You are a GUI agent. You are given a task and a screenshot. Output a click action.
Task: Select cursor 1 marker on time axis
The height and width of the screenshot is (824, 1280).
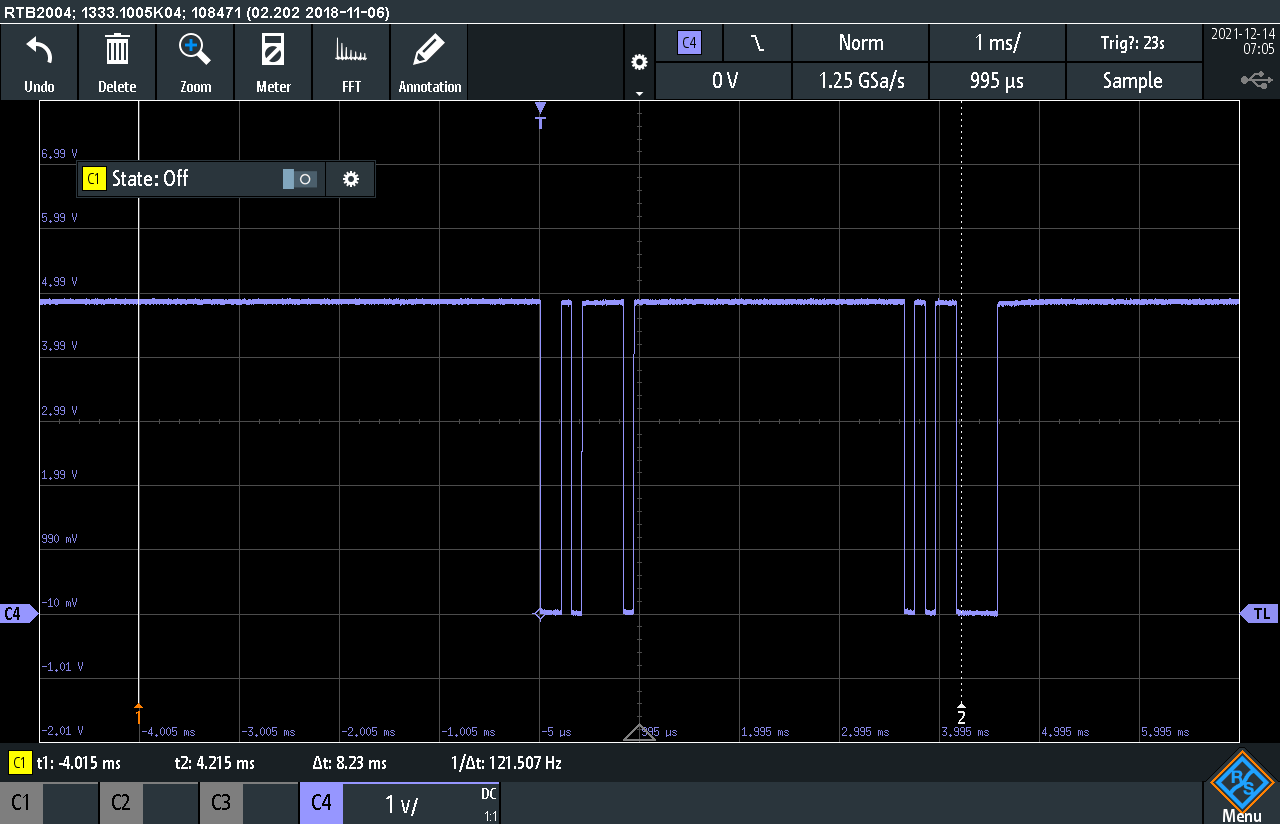(x=138, y=714)
